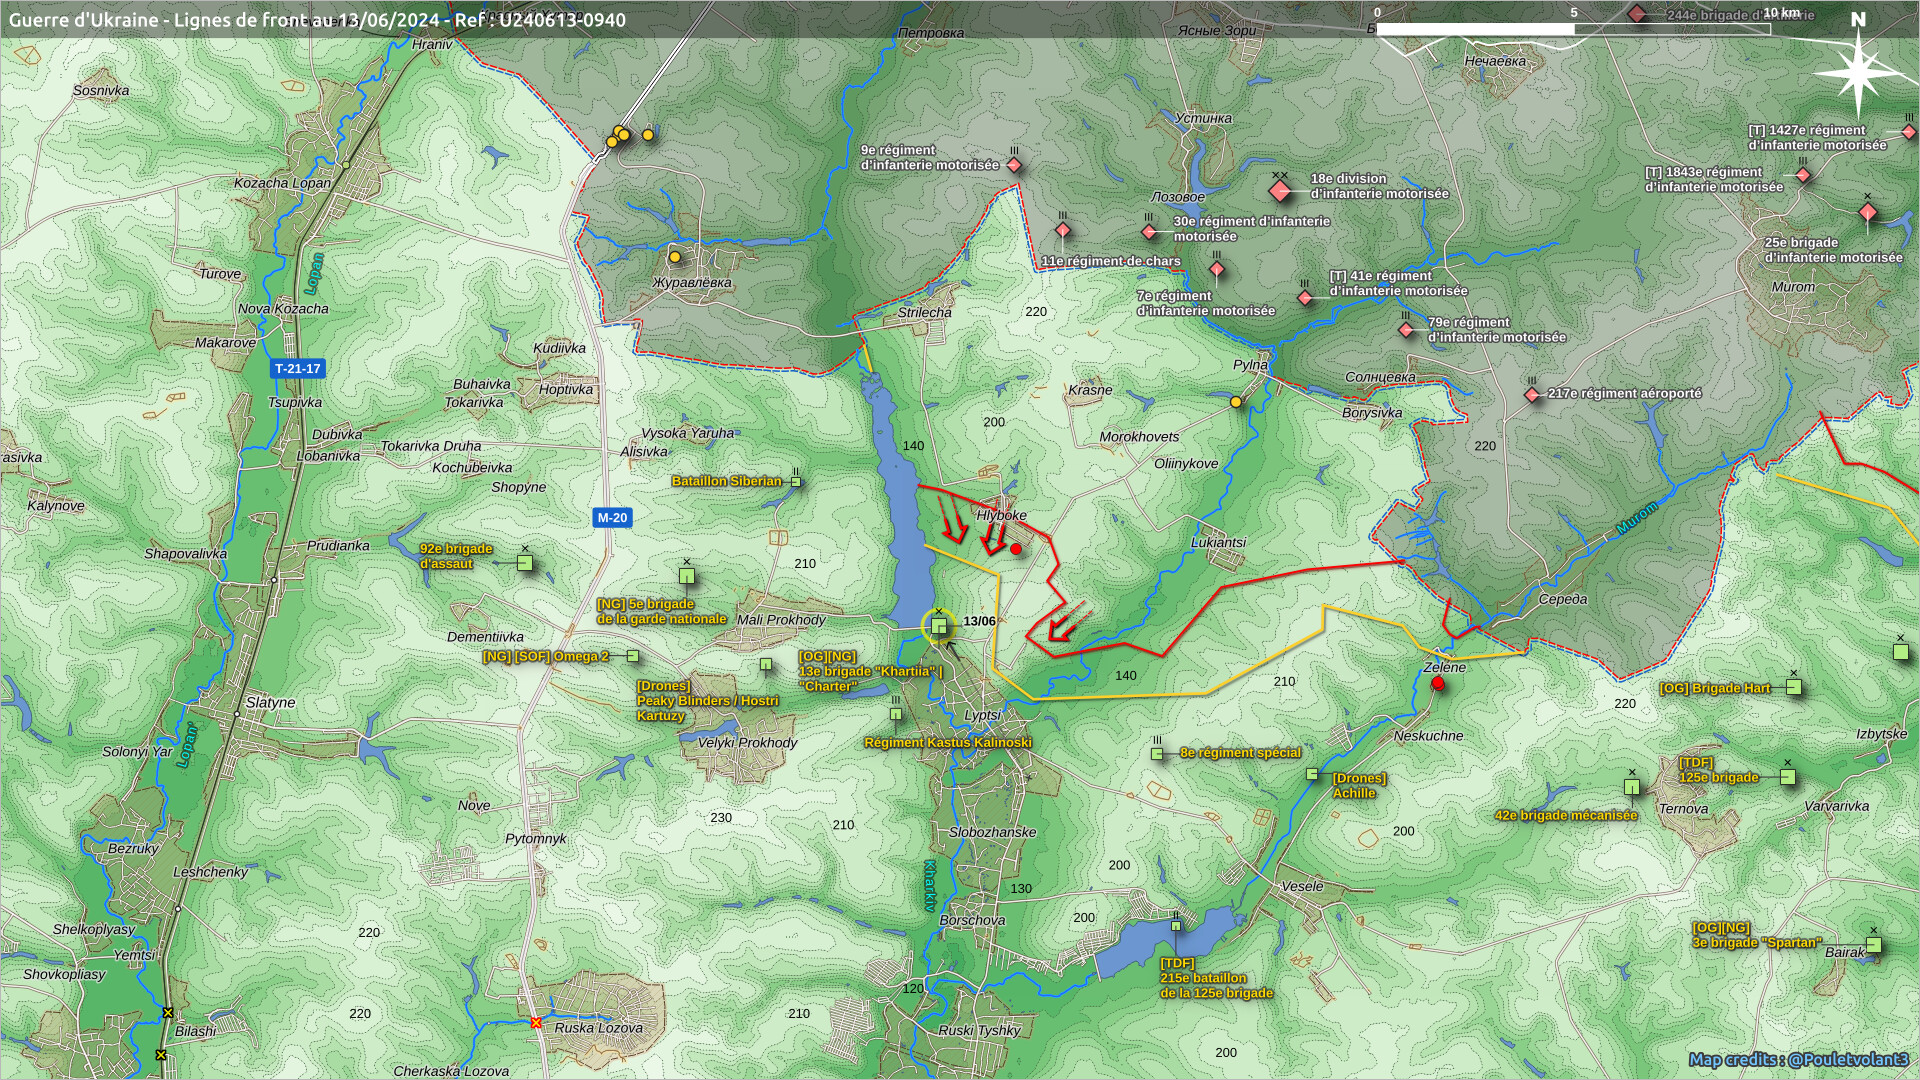Select the 92e brigade d'assaut unit square
This screenshot has width=1920, height=1080.
pos(525,563)
